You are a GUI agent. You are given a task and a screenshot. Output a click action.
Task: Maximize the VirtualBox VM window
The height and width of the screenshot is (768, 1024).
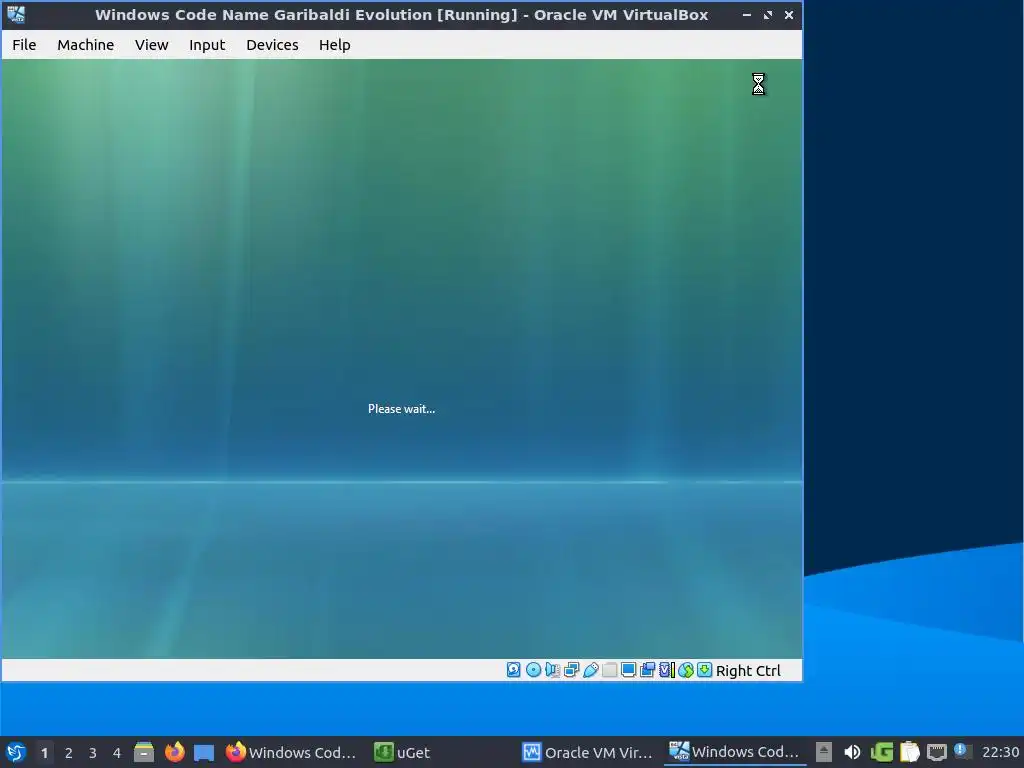point(768,15)
